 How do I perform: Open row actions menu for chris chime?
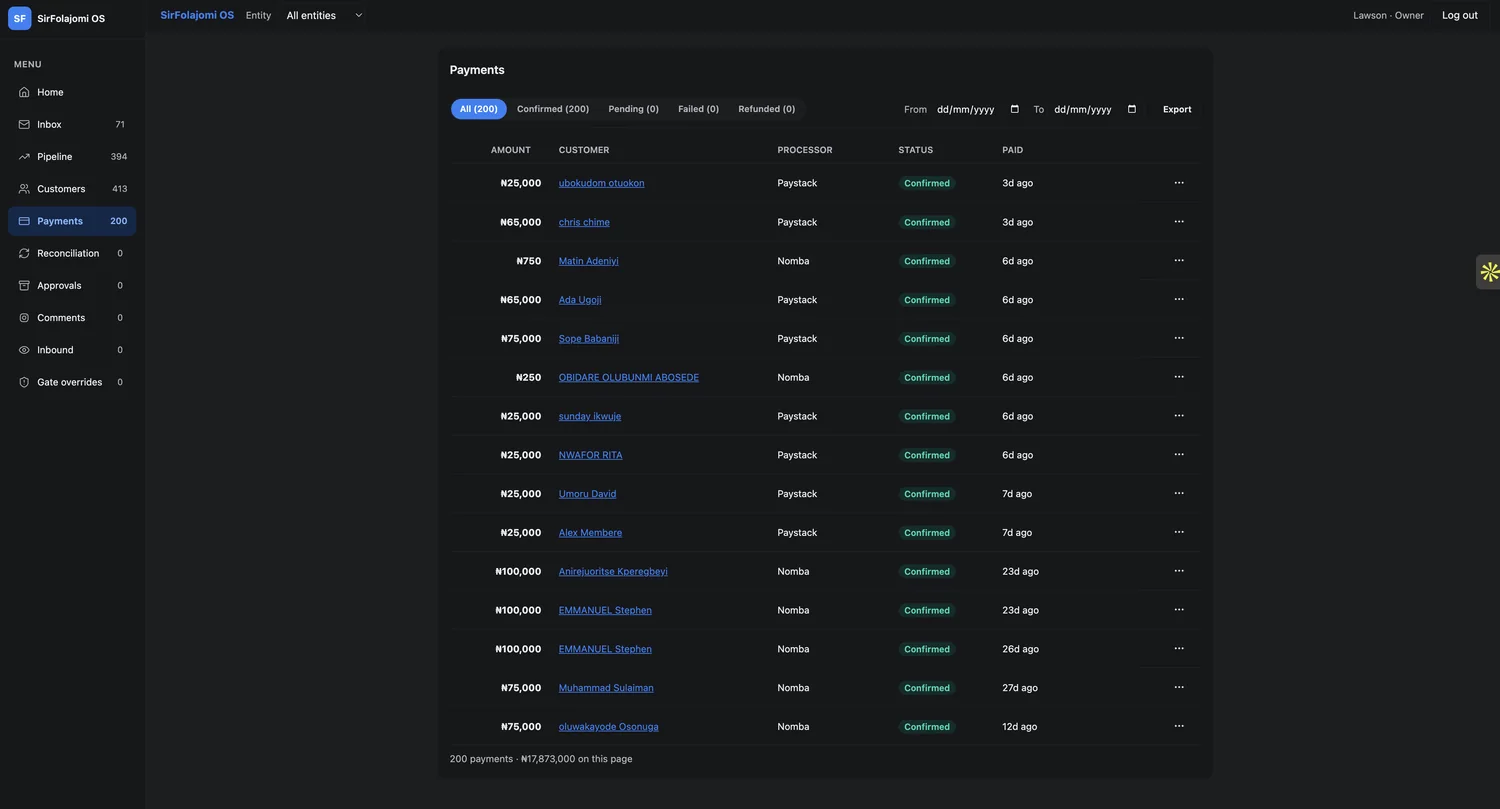[x=1179, y=221]
